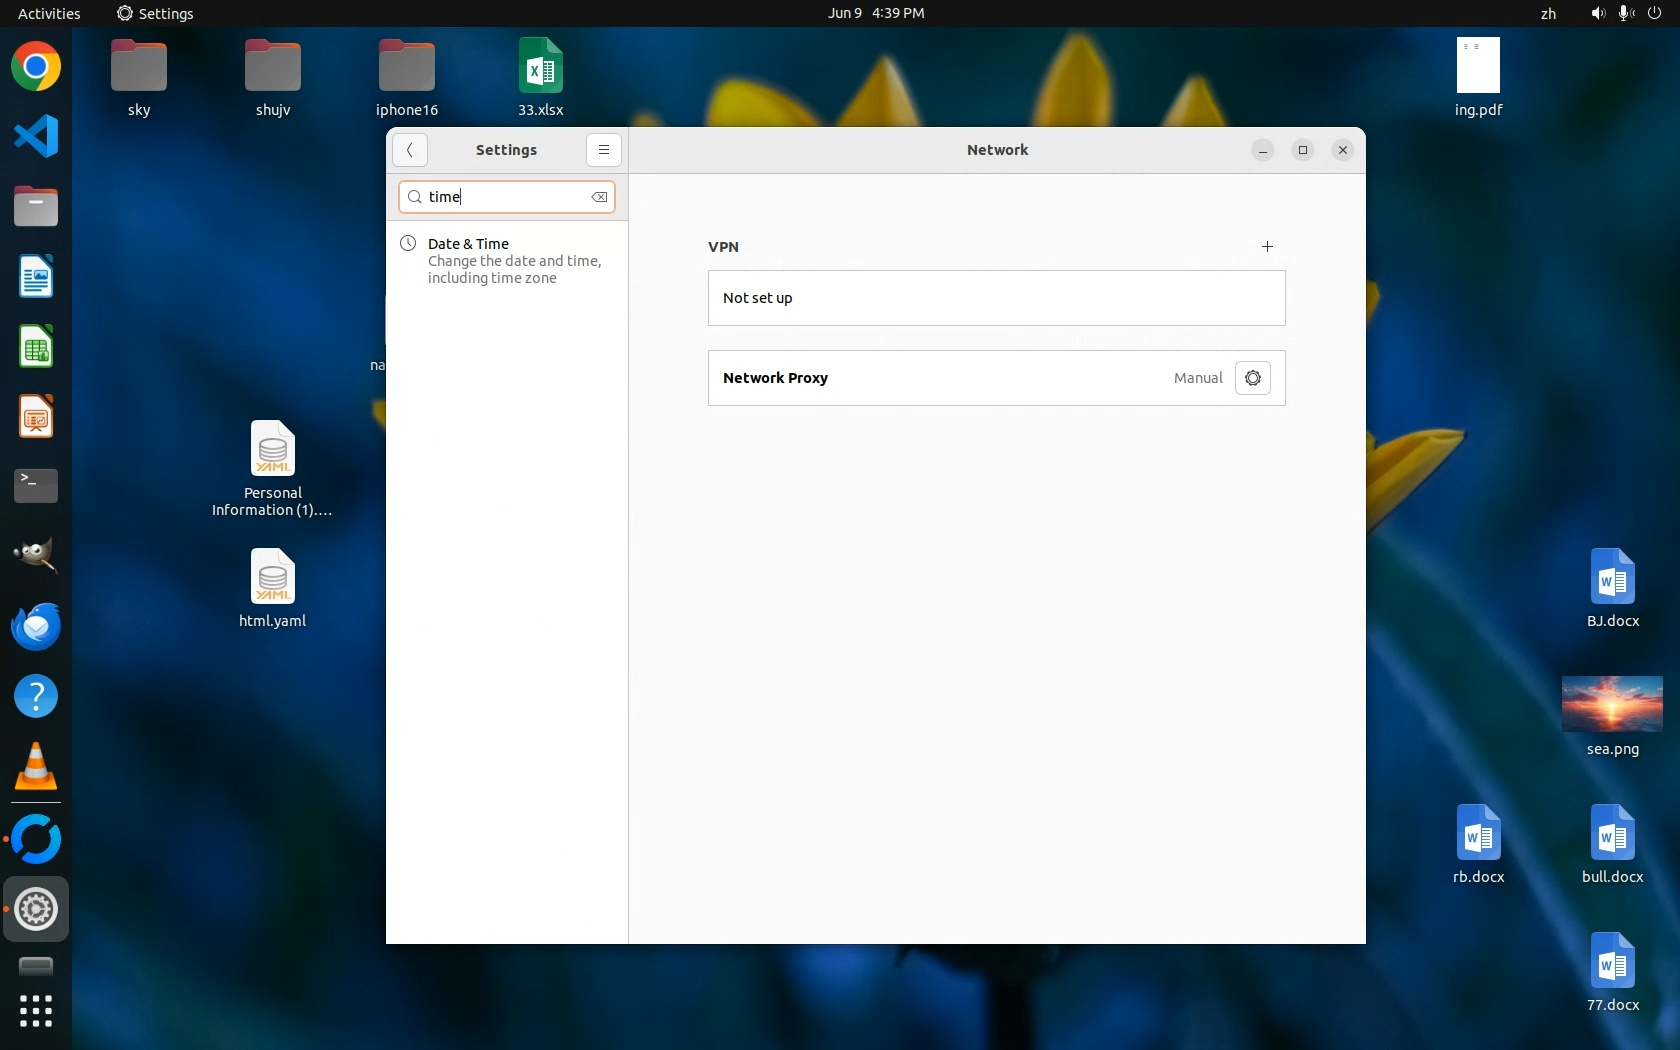Show all applications grid

point(36,1011)
